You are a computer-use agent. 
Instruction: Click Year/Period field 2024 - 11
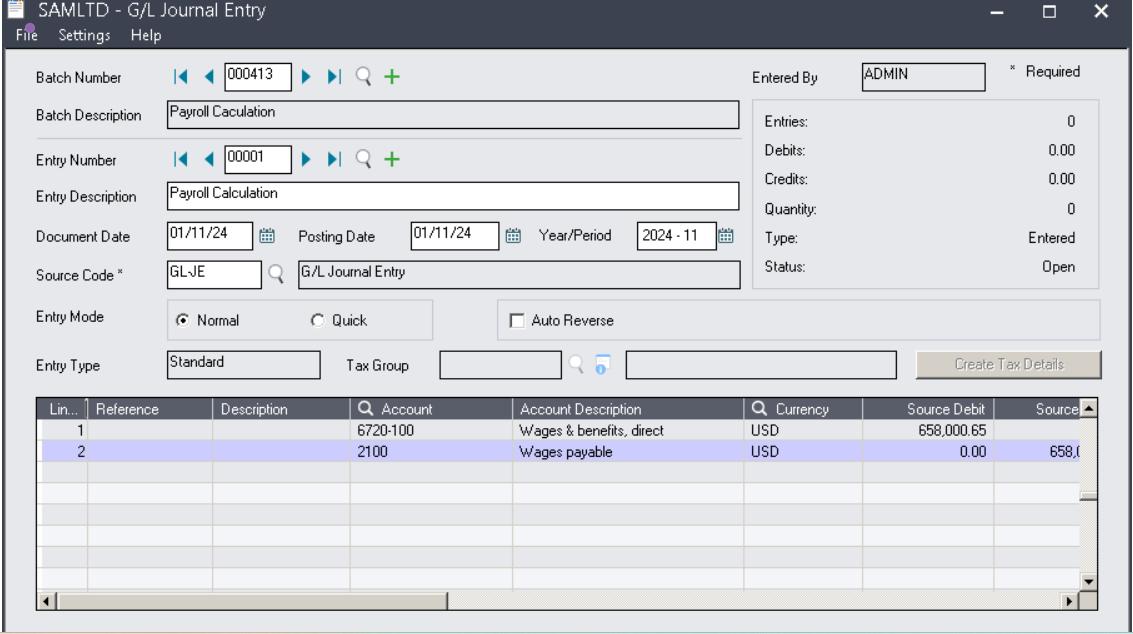pyautogui.click(x=676, y=236)
